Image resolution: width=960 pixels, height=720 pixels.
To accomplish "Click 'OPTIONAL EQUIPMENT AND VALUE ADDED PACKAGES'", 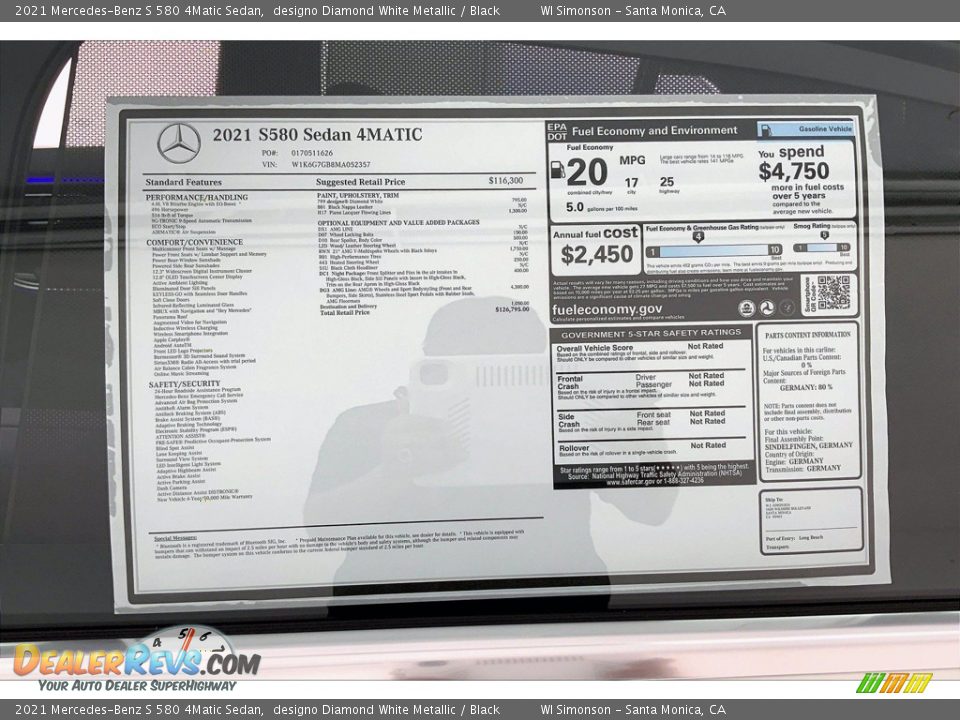I will (398, 222).
